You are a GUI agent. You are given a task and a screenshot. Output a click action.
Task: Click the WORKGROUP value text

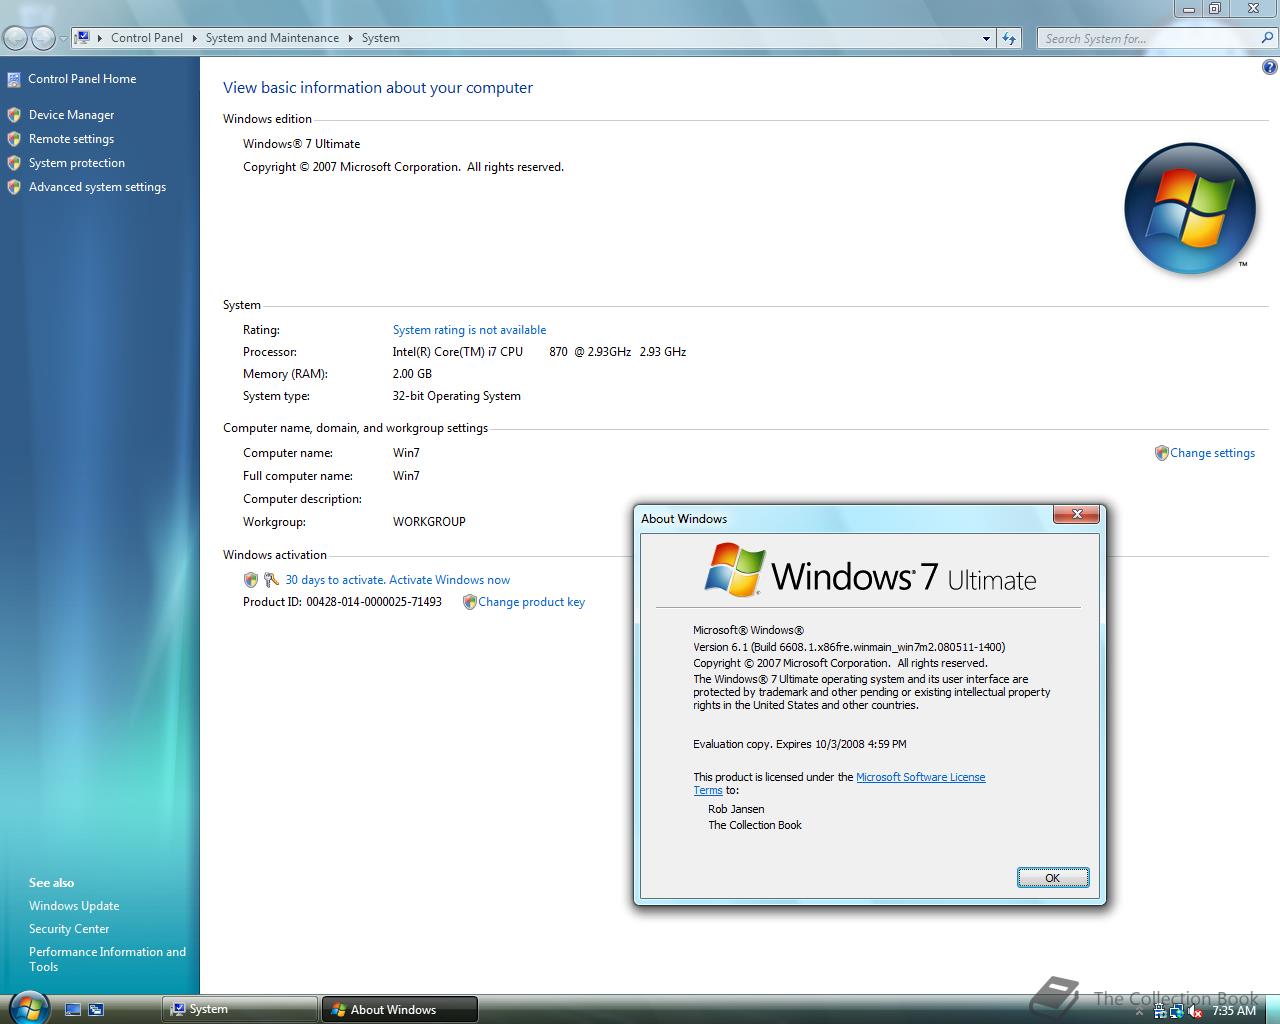click(429, 522)
